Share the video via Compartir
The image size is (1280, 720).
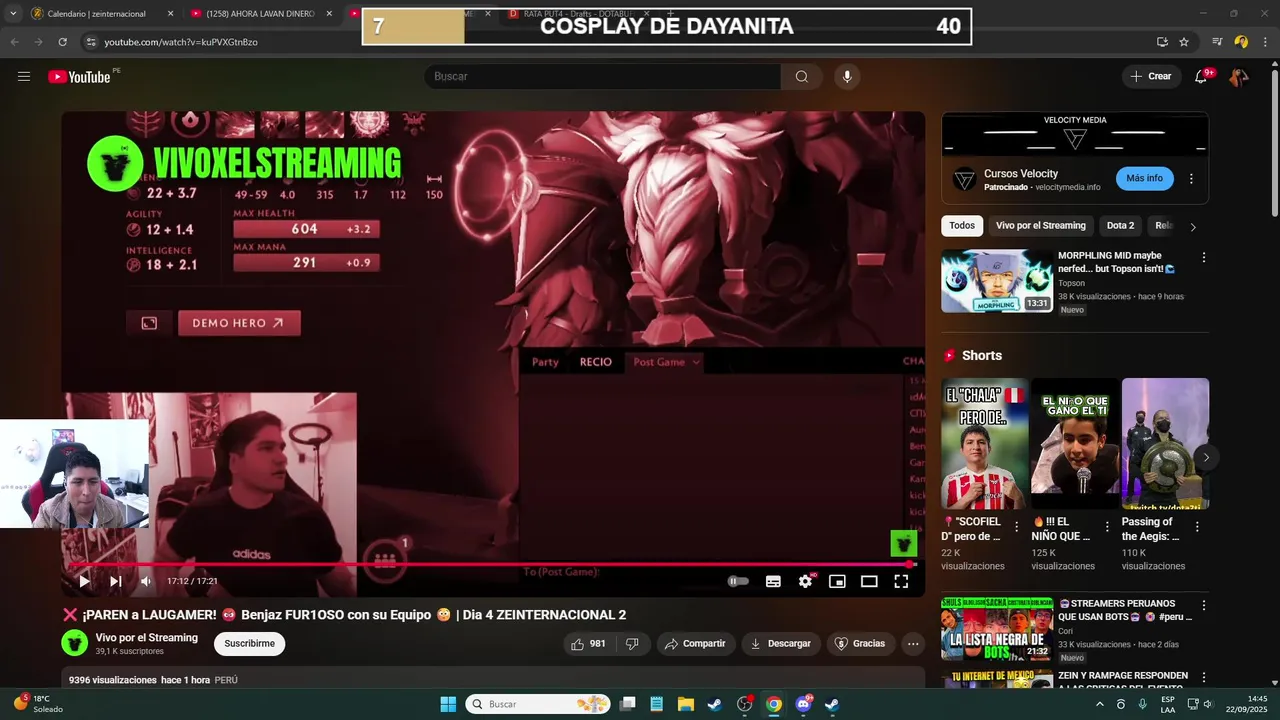(x=695, y=644)
